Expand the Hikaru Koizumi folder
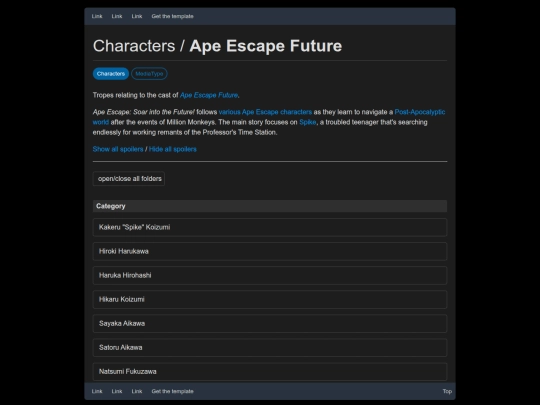The width and height of the screenshot is (540, 405). click(270, 300)
